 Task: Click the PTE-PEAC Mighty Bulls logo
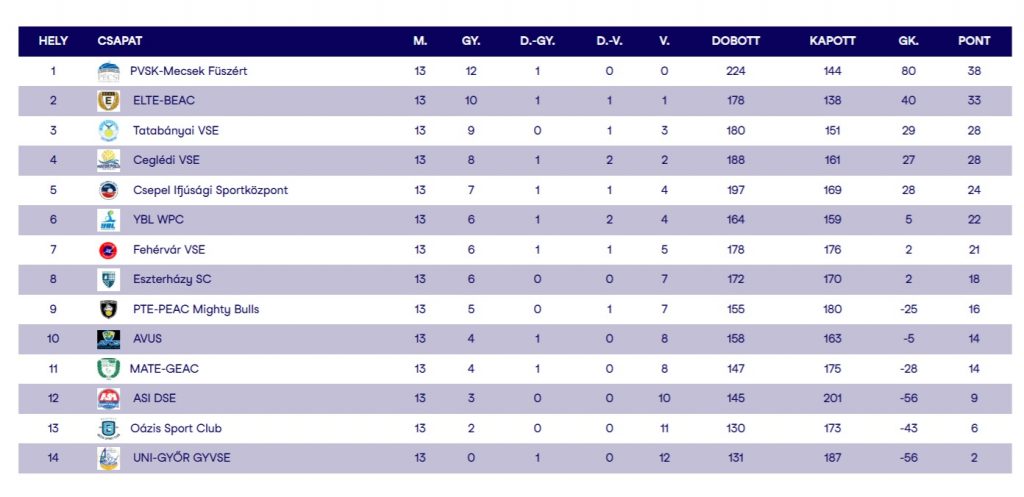click(x=108, y=309)
